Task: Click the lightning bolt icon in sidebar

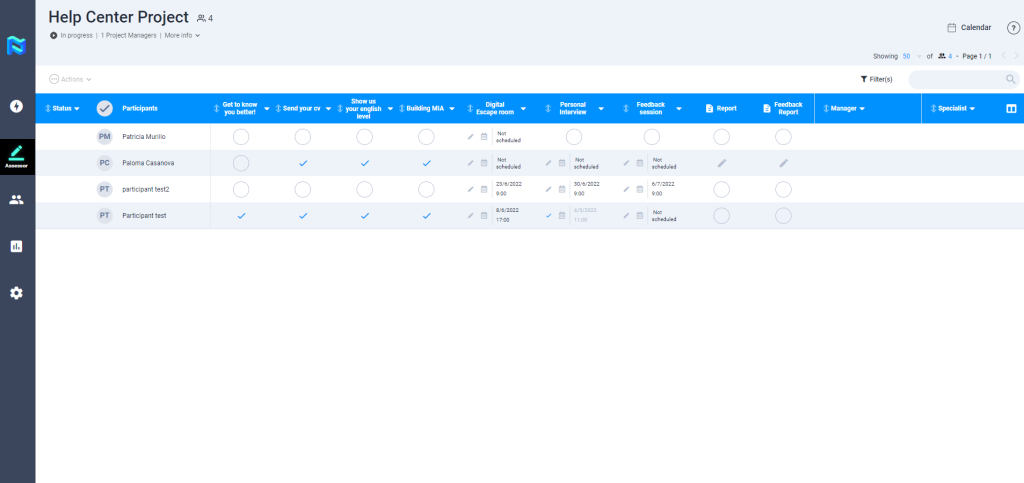Action: pyautogui.click(x=16, y=106)
